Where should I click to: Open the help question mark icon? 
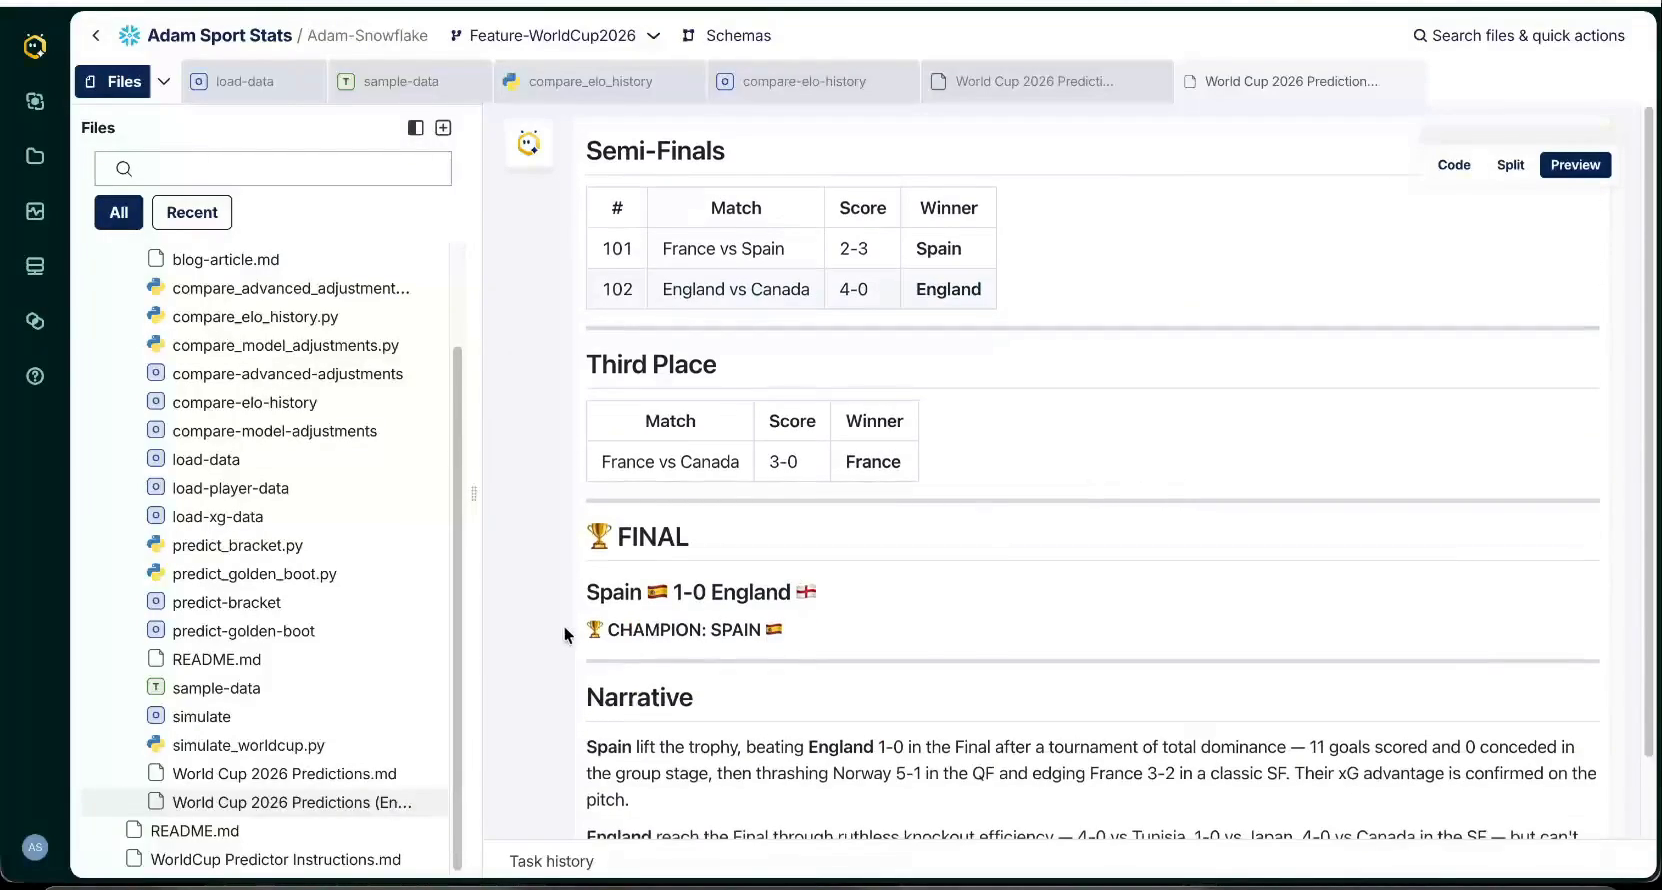click(x=35, y=376)
